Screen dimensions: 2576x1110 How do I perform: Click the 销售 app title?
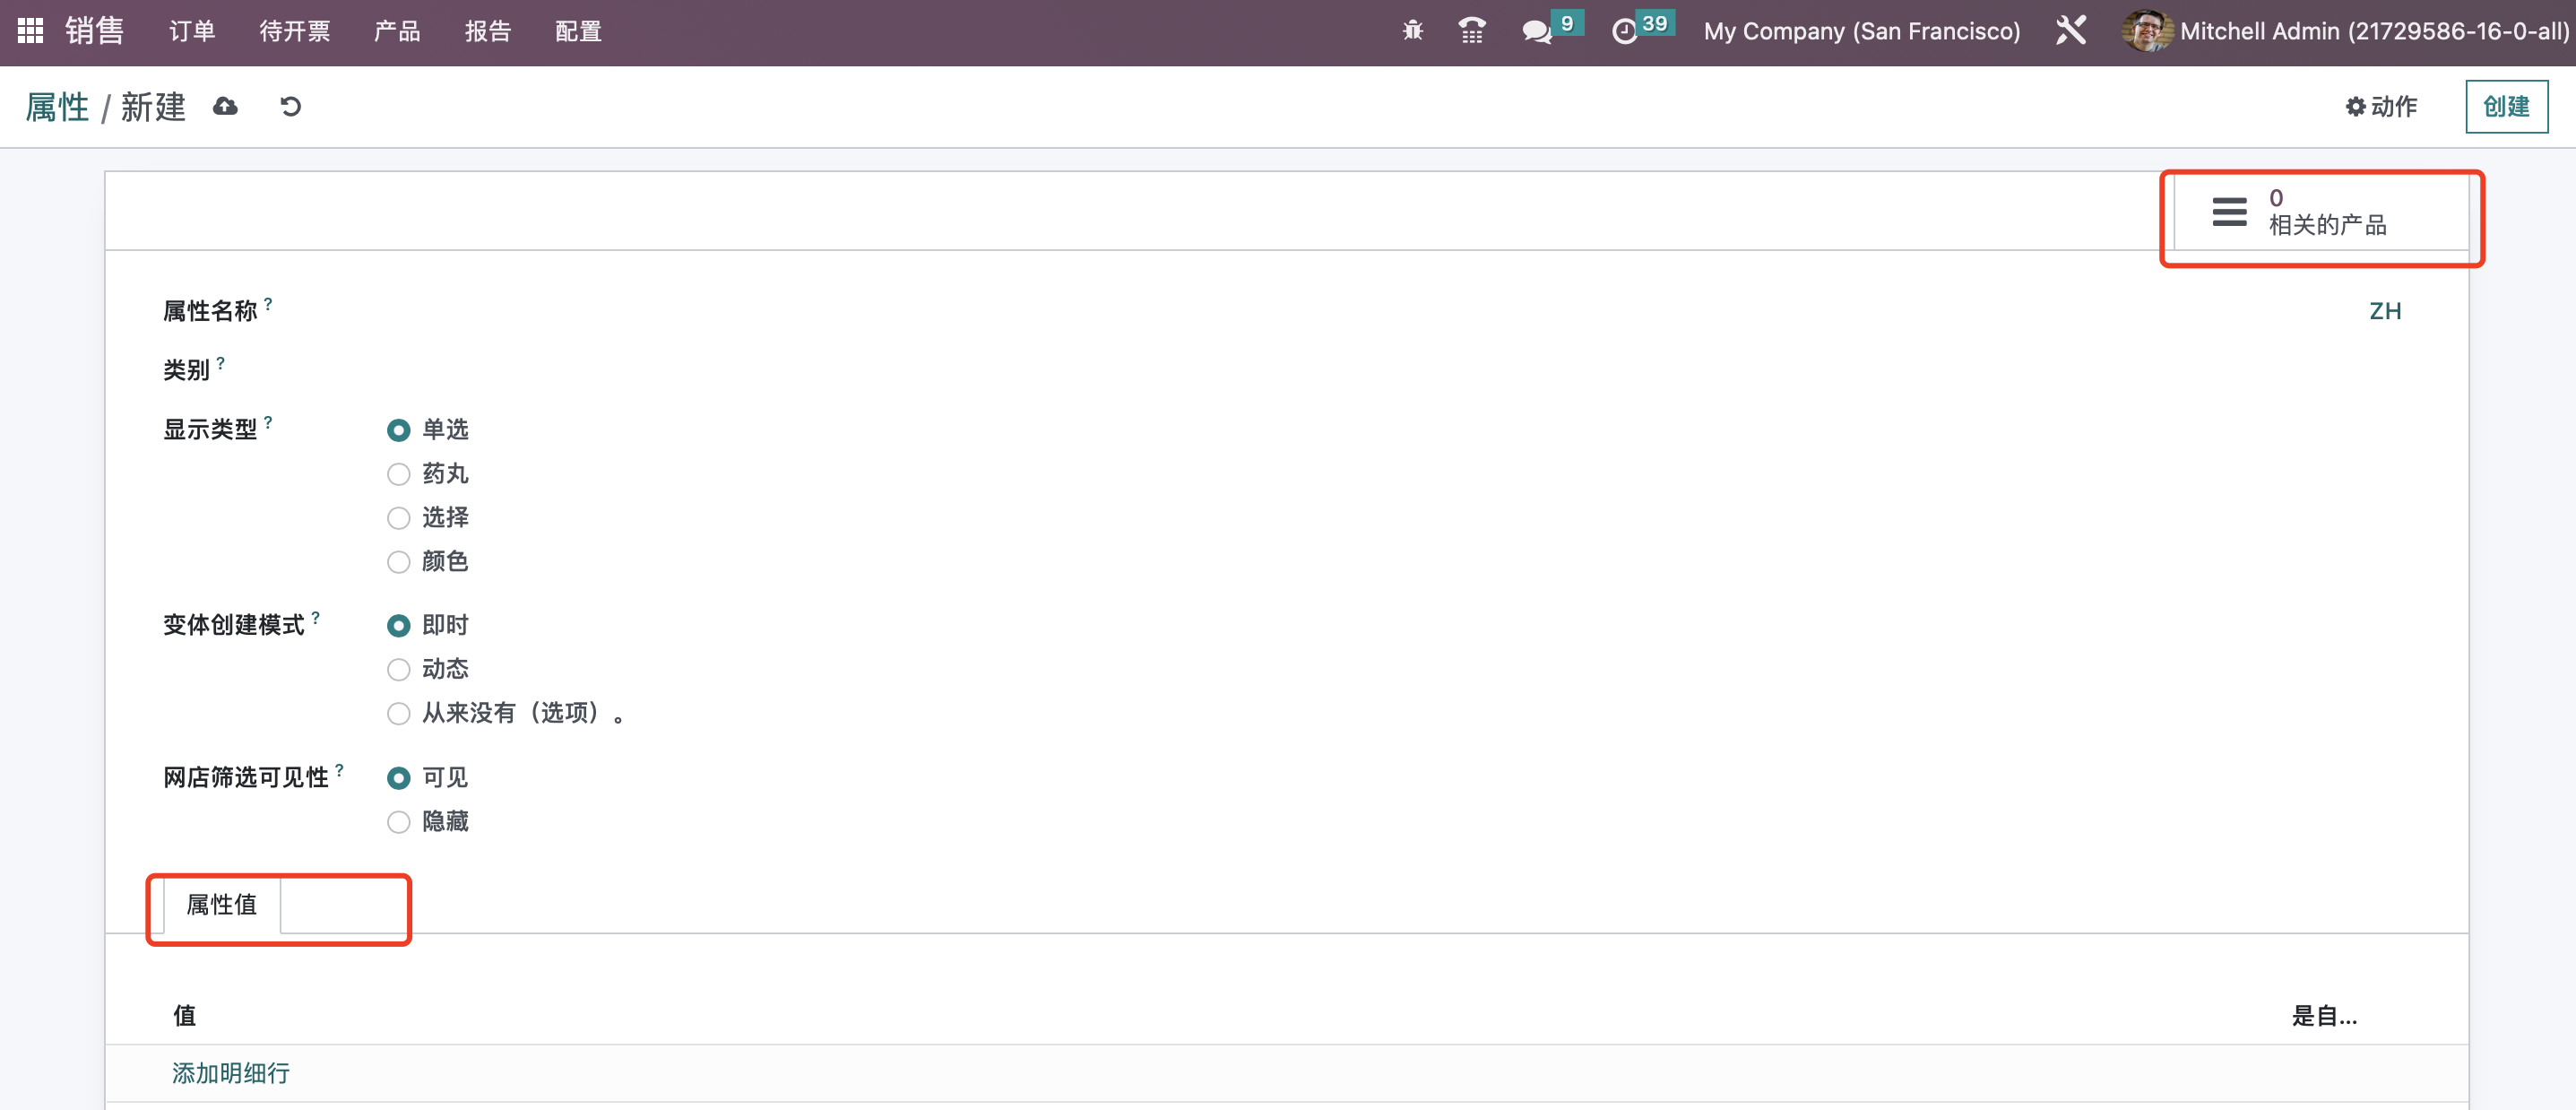tap(95, 31)
